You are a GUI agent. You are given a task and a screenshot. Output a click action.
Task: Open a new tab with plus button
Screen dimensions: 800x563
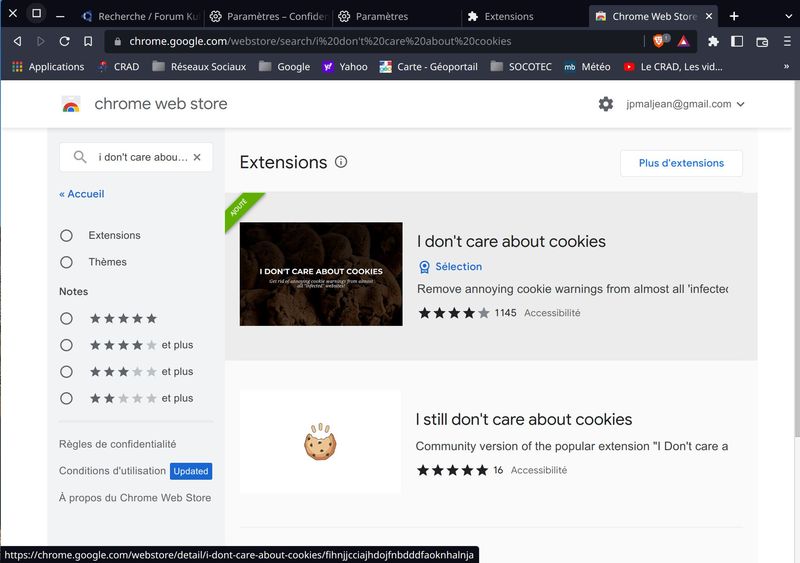click(734, 16)
